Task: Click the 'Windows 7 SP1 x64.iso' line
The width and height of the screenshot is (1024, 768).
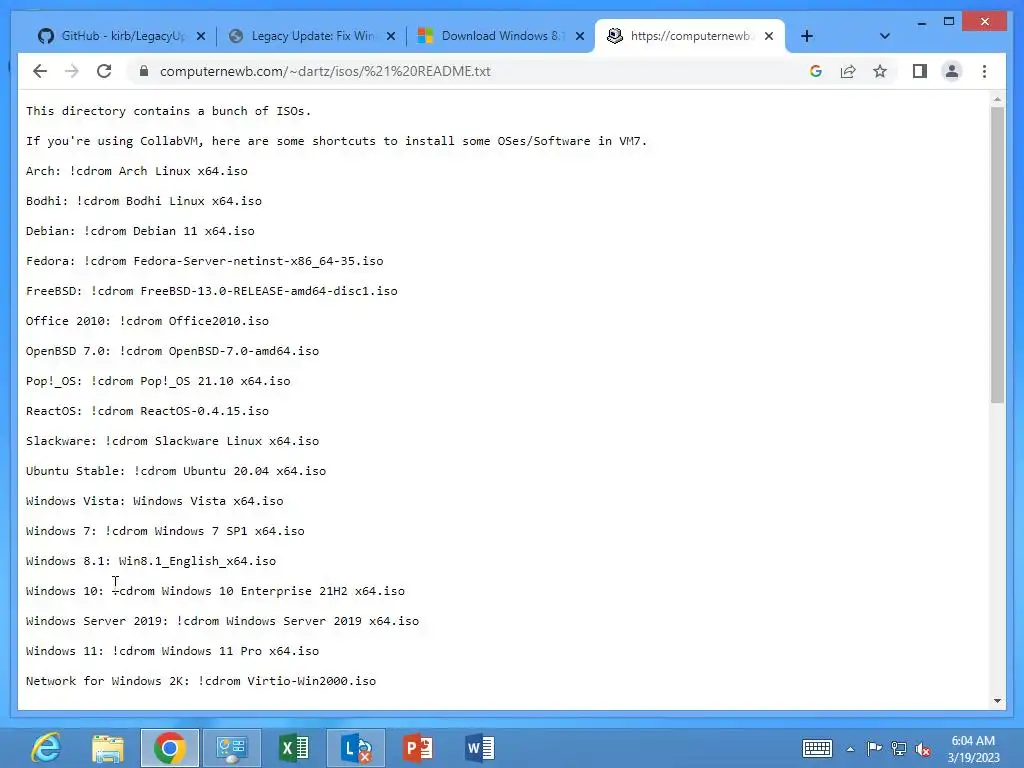Action: [165, 532]
